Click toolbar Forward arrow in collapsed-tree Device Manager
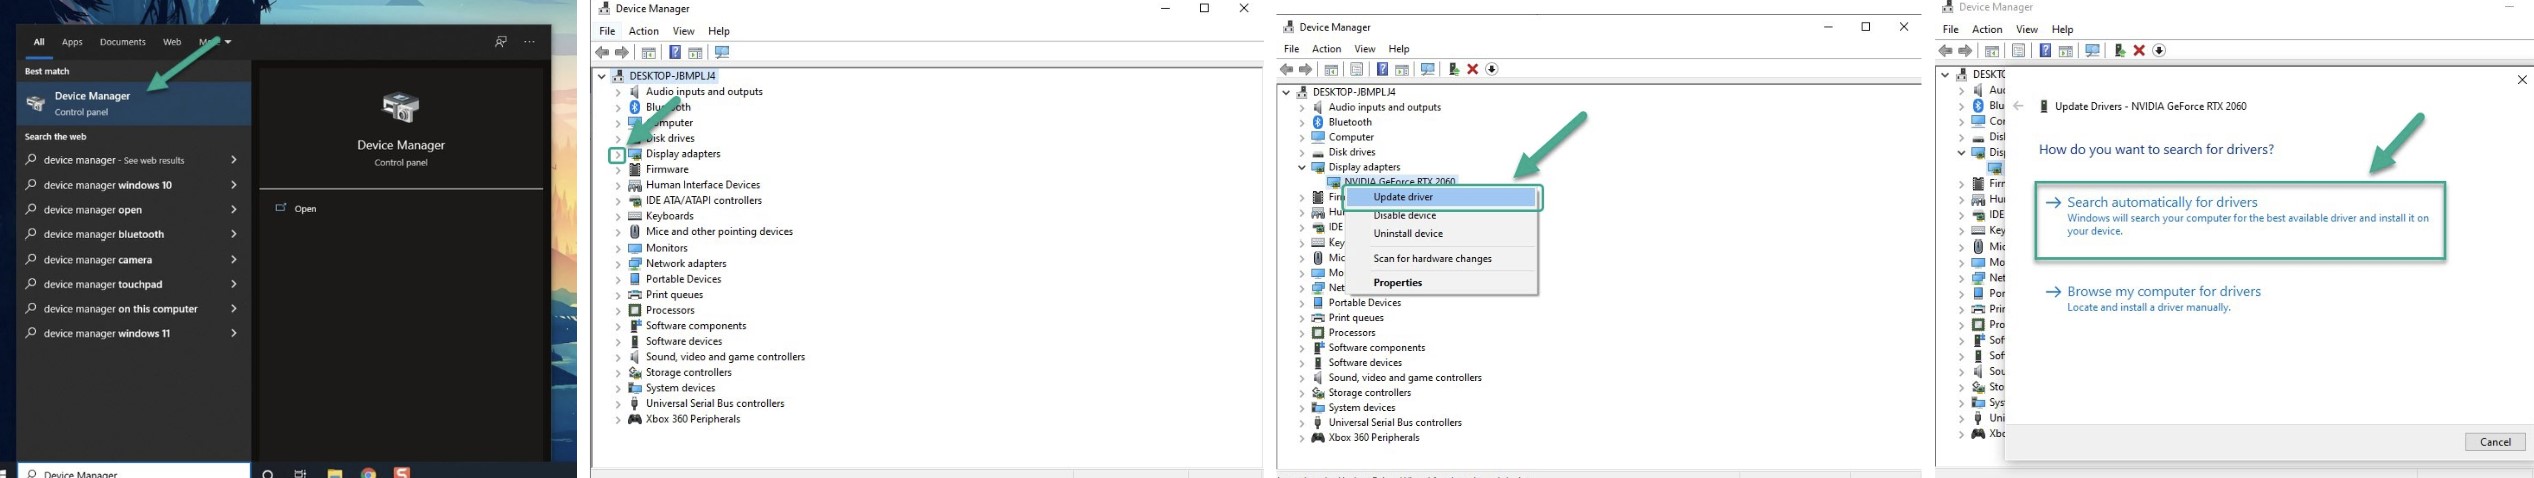Viewport: 2534px width, 478px height. [x=622, y=52]
